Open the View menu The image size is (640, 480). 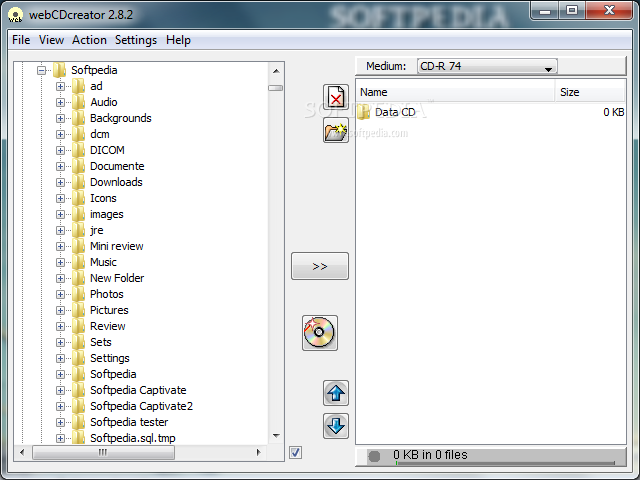(51, 40)
